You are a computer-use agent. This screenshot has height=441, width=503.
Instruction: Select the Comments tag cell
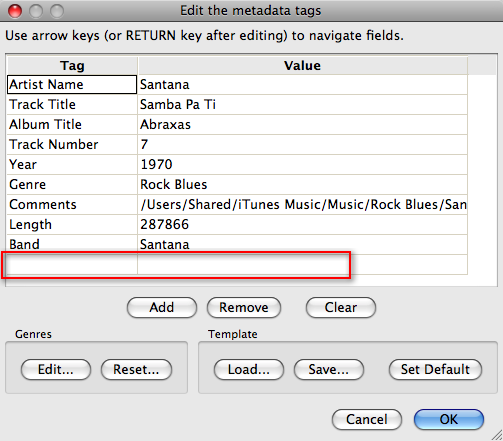coord(72,204)
